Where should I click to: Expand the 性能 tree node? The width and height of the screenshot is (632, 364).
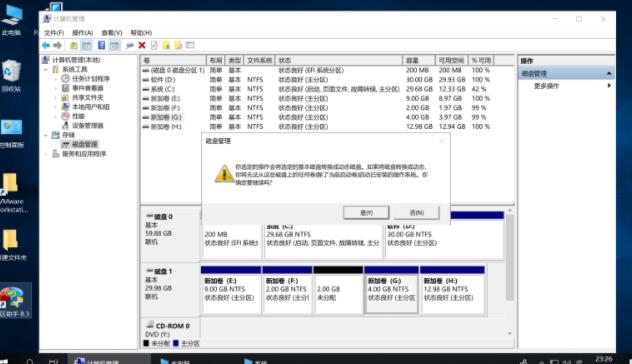56,116
